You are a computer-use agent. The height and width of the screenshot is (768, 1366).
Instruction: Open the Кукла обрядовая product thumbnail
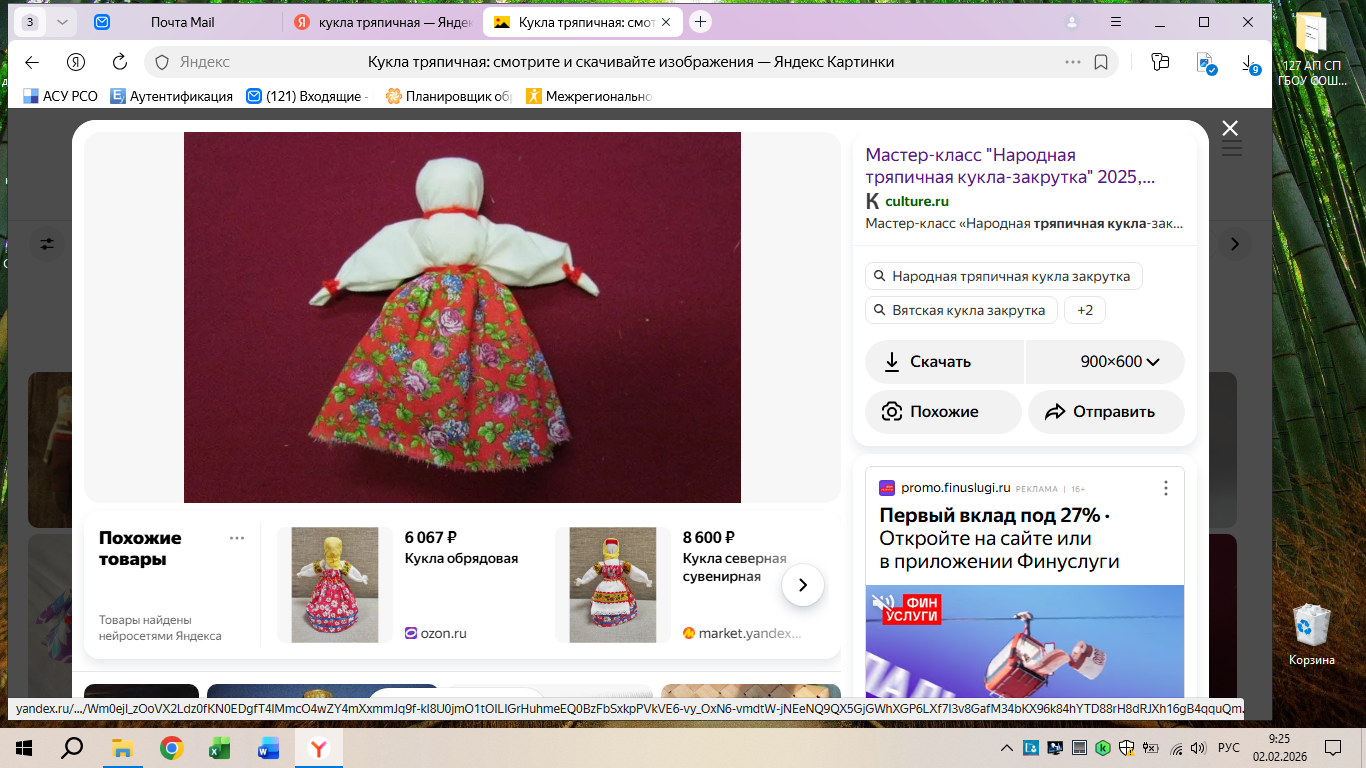pyautogui.click(x=335, y=585)
